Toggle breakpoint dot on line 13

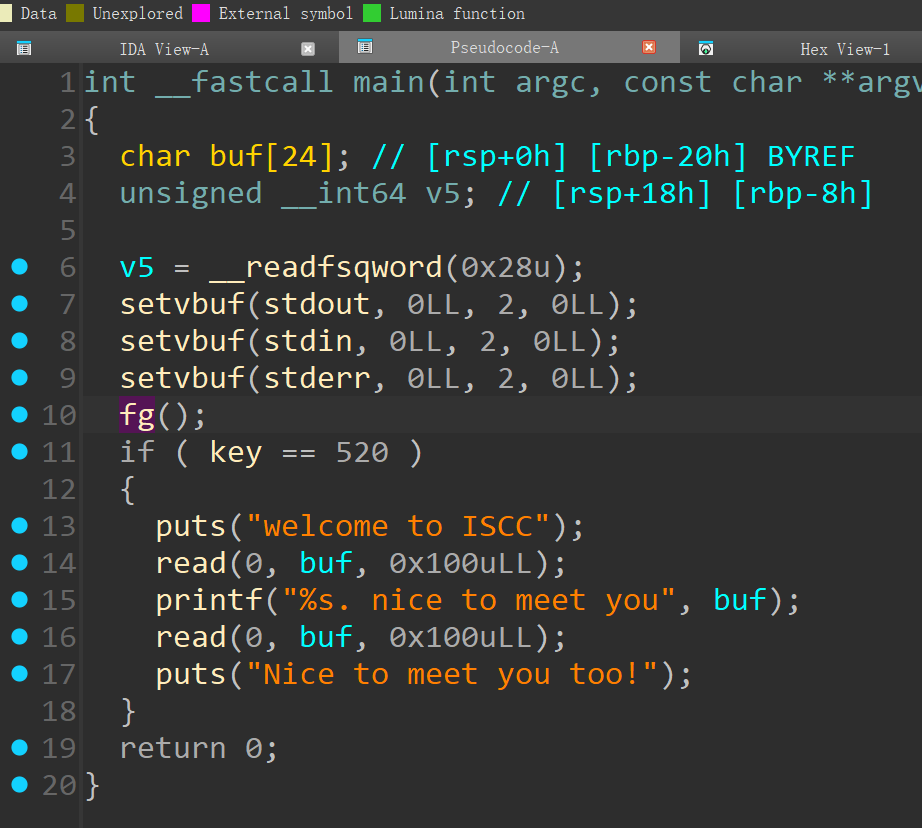(x=19, y=526)
